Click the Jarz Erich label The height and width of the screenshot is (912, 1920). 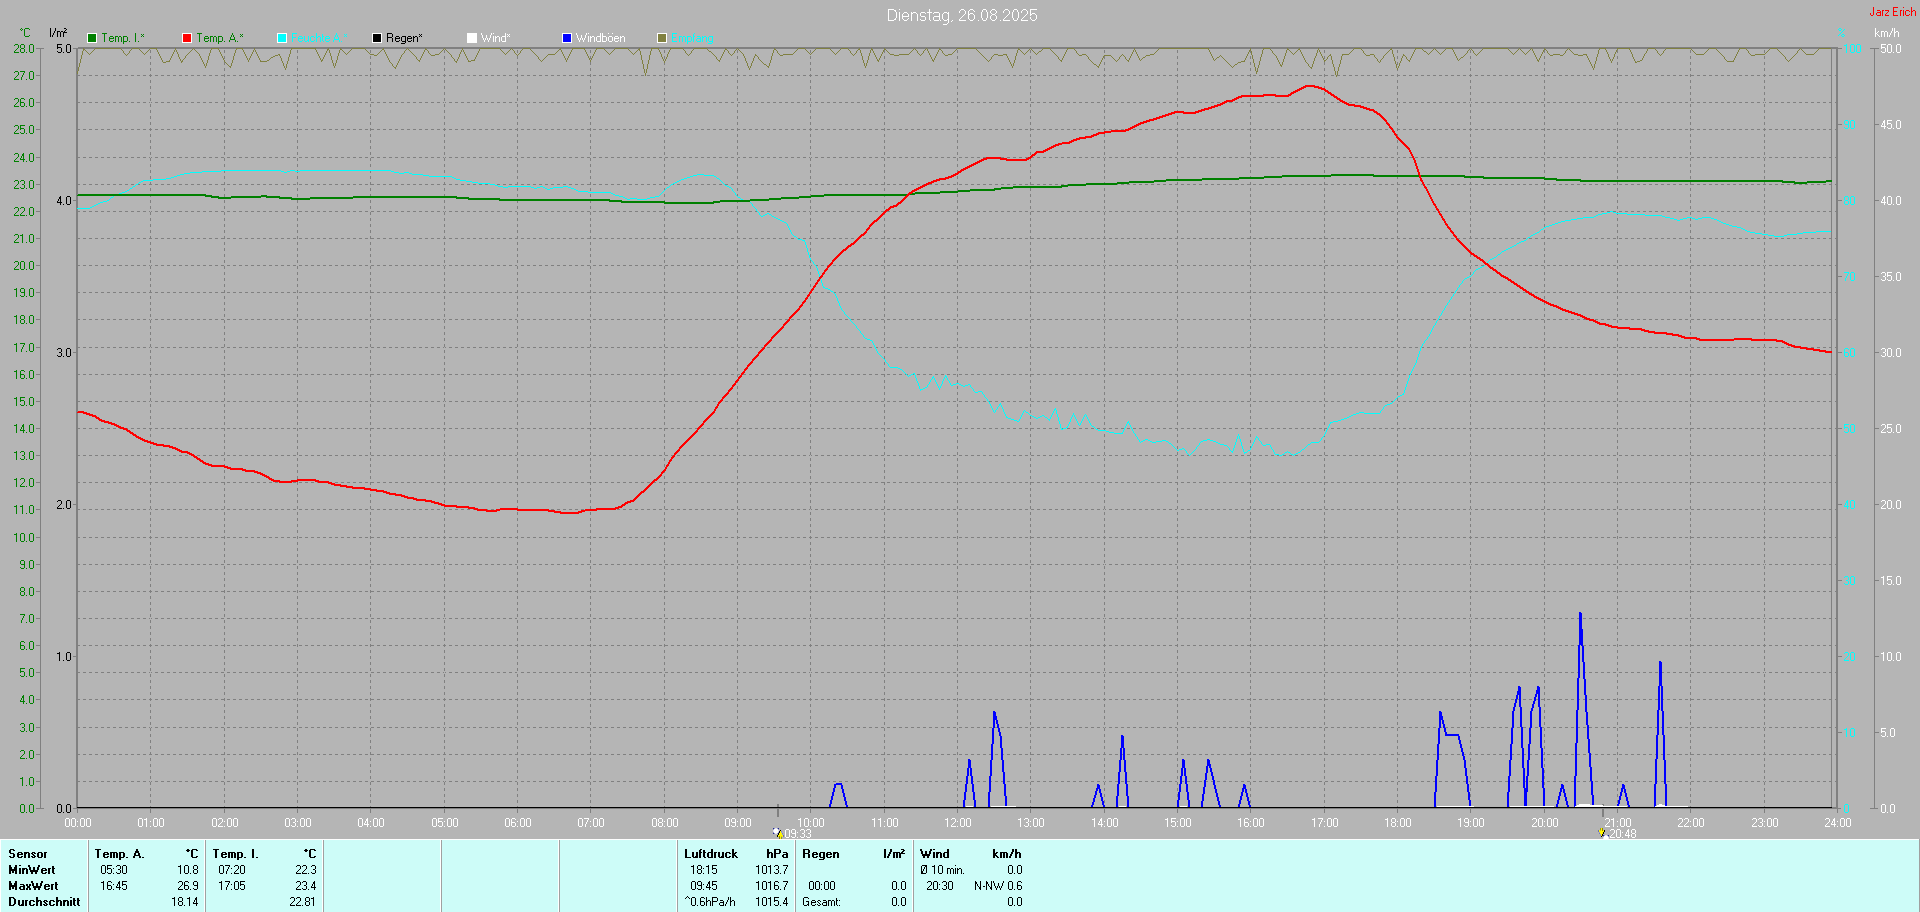[x=1892, y=12]
